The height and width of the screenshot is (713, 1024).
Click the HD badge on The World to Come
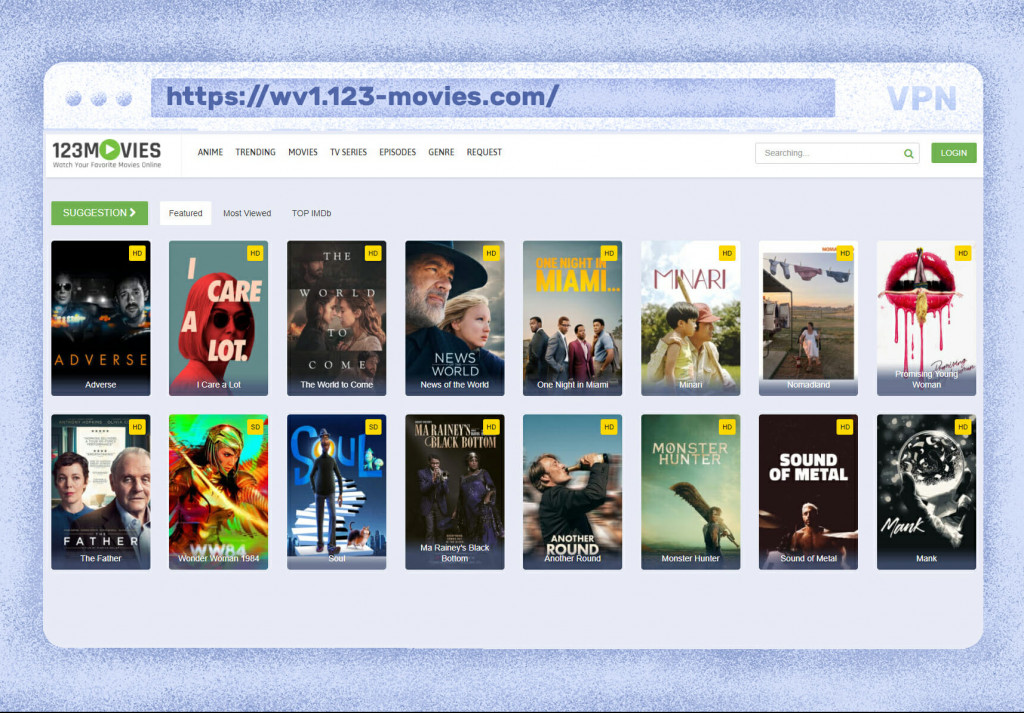coord(373,253)
